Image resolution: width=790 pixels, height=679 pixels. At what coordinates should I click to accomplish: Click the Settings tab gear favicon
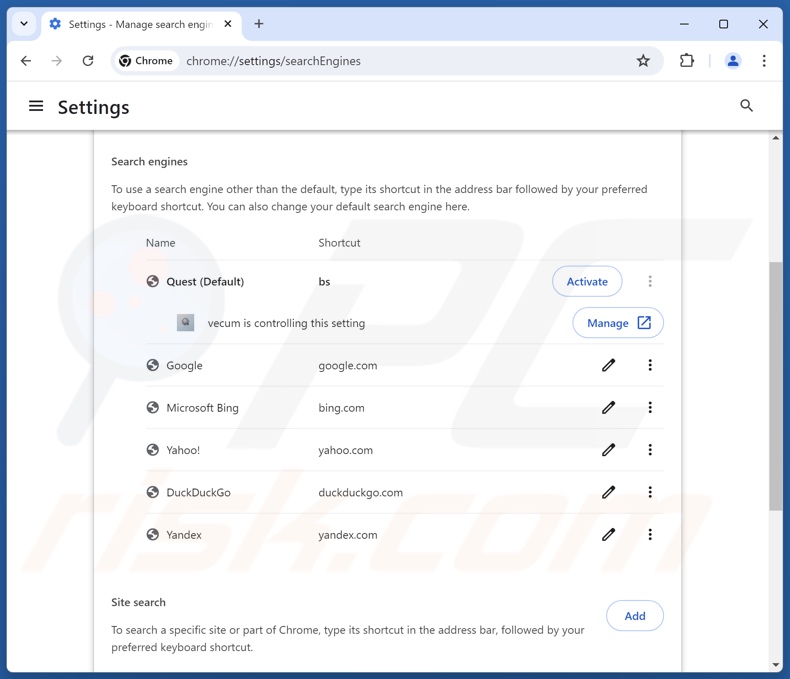(x=55, y=24)
